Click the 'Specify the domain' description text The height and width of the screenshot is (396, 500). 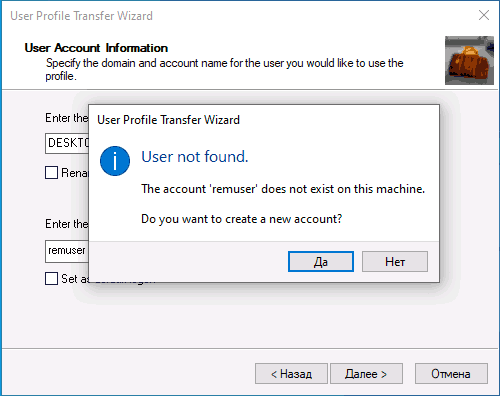(224, 69)
